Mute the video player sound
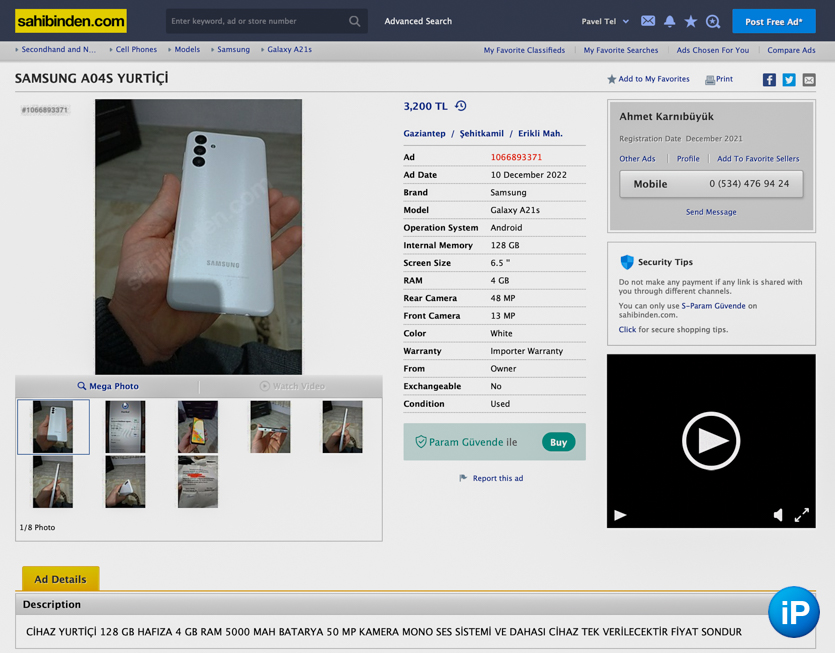 point(778,515)
